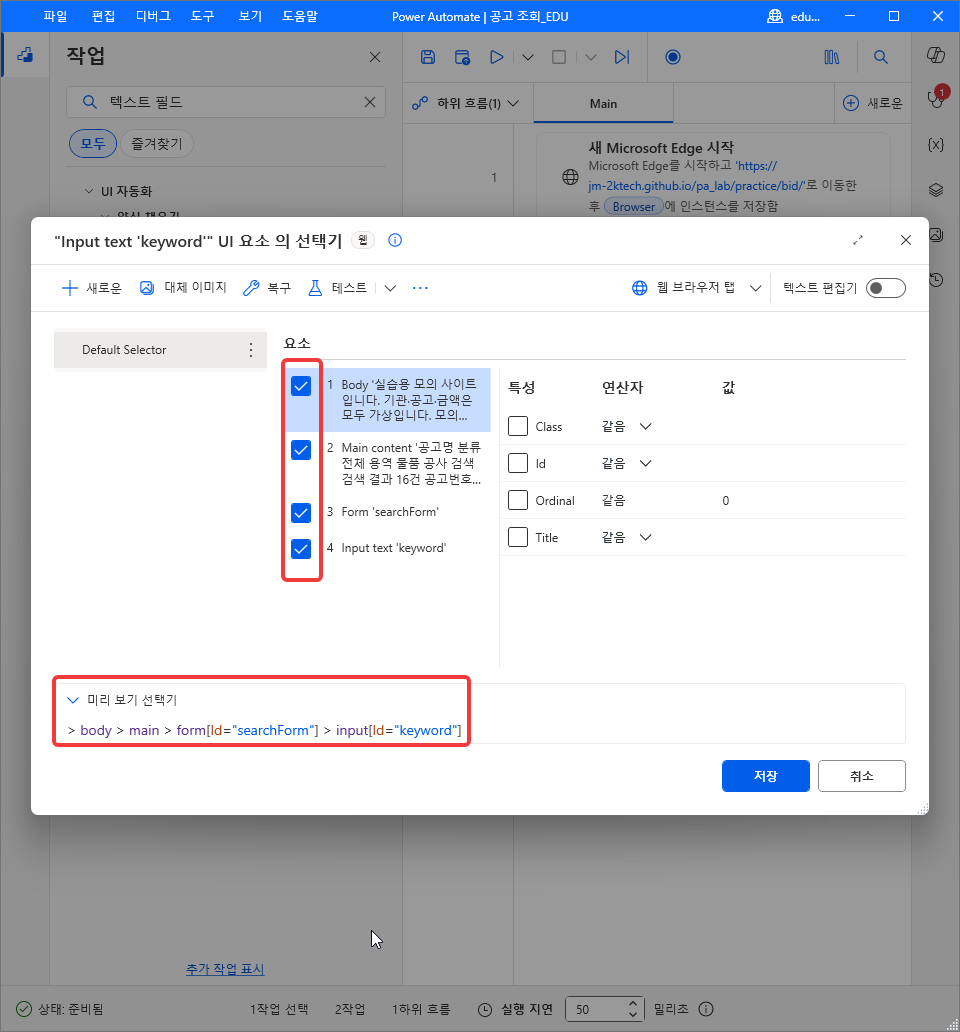Uncheck element 1 Body checkbox
Screen dimensions: 960x1032
coord(301,386)
